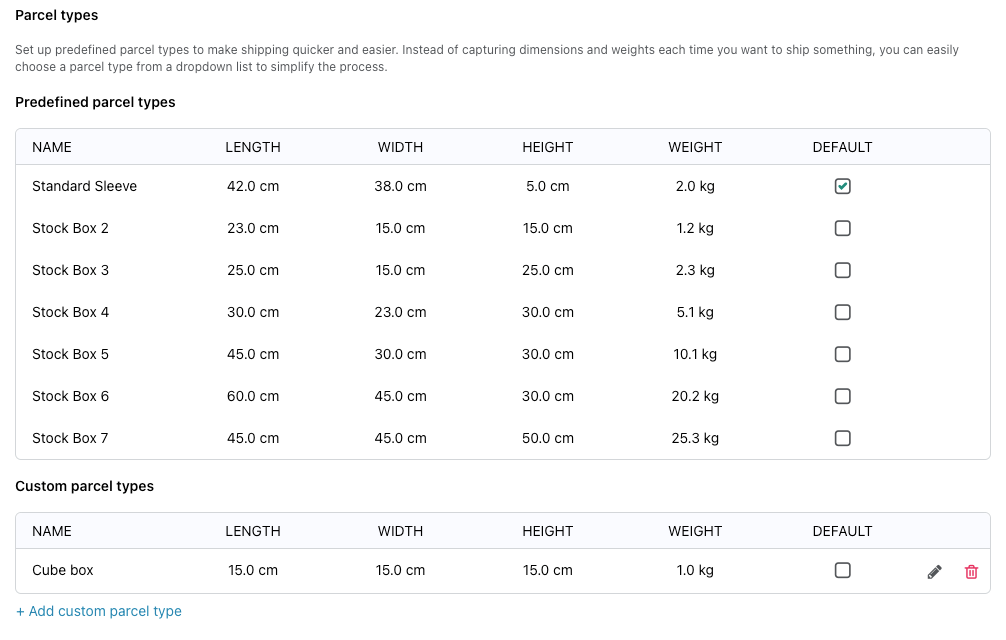The height and width of the screenshot is (640, 1006).
Task: Set Stock Box 3 as default
Action: pyautogui.click(x=842, y=270)
